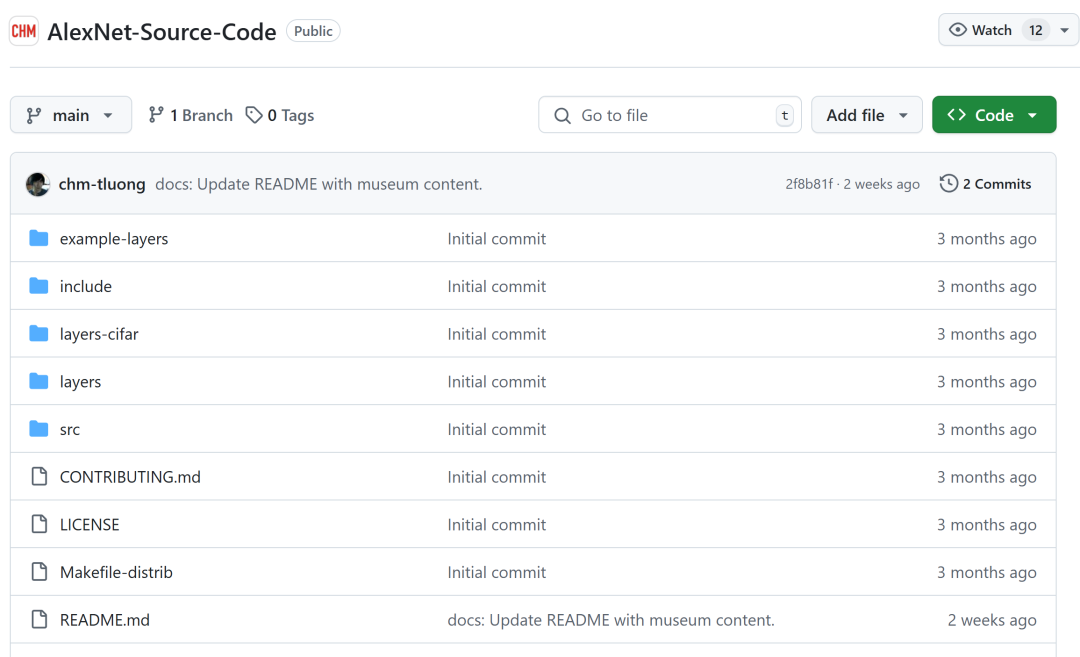Click the CONTRIBUTING.md file icon
Screen dimensions: 1080x657
39,477
